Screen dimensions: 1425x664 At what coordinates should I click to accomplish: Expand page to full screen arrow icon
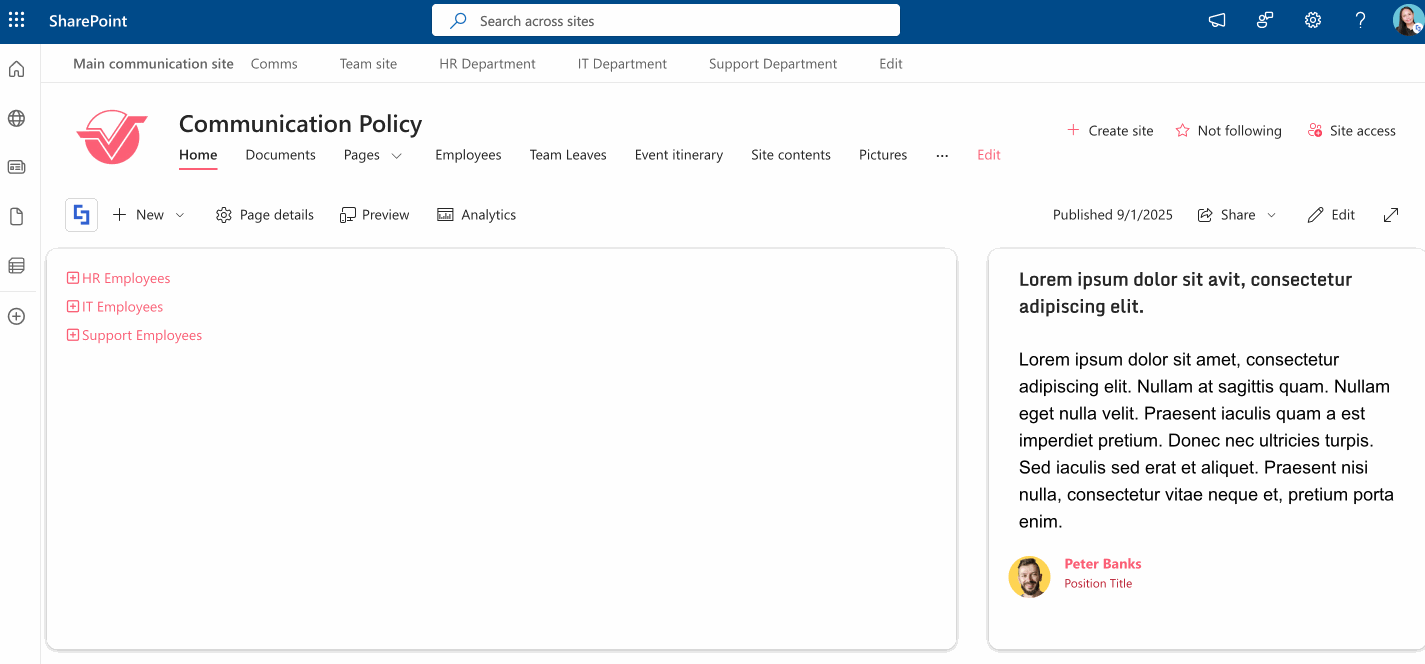click(1391, 215)
